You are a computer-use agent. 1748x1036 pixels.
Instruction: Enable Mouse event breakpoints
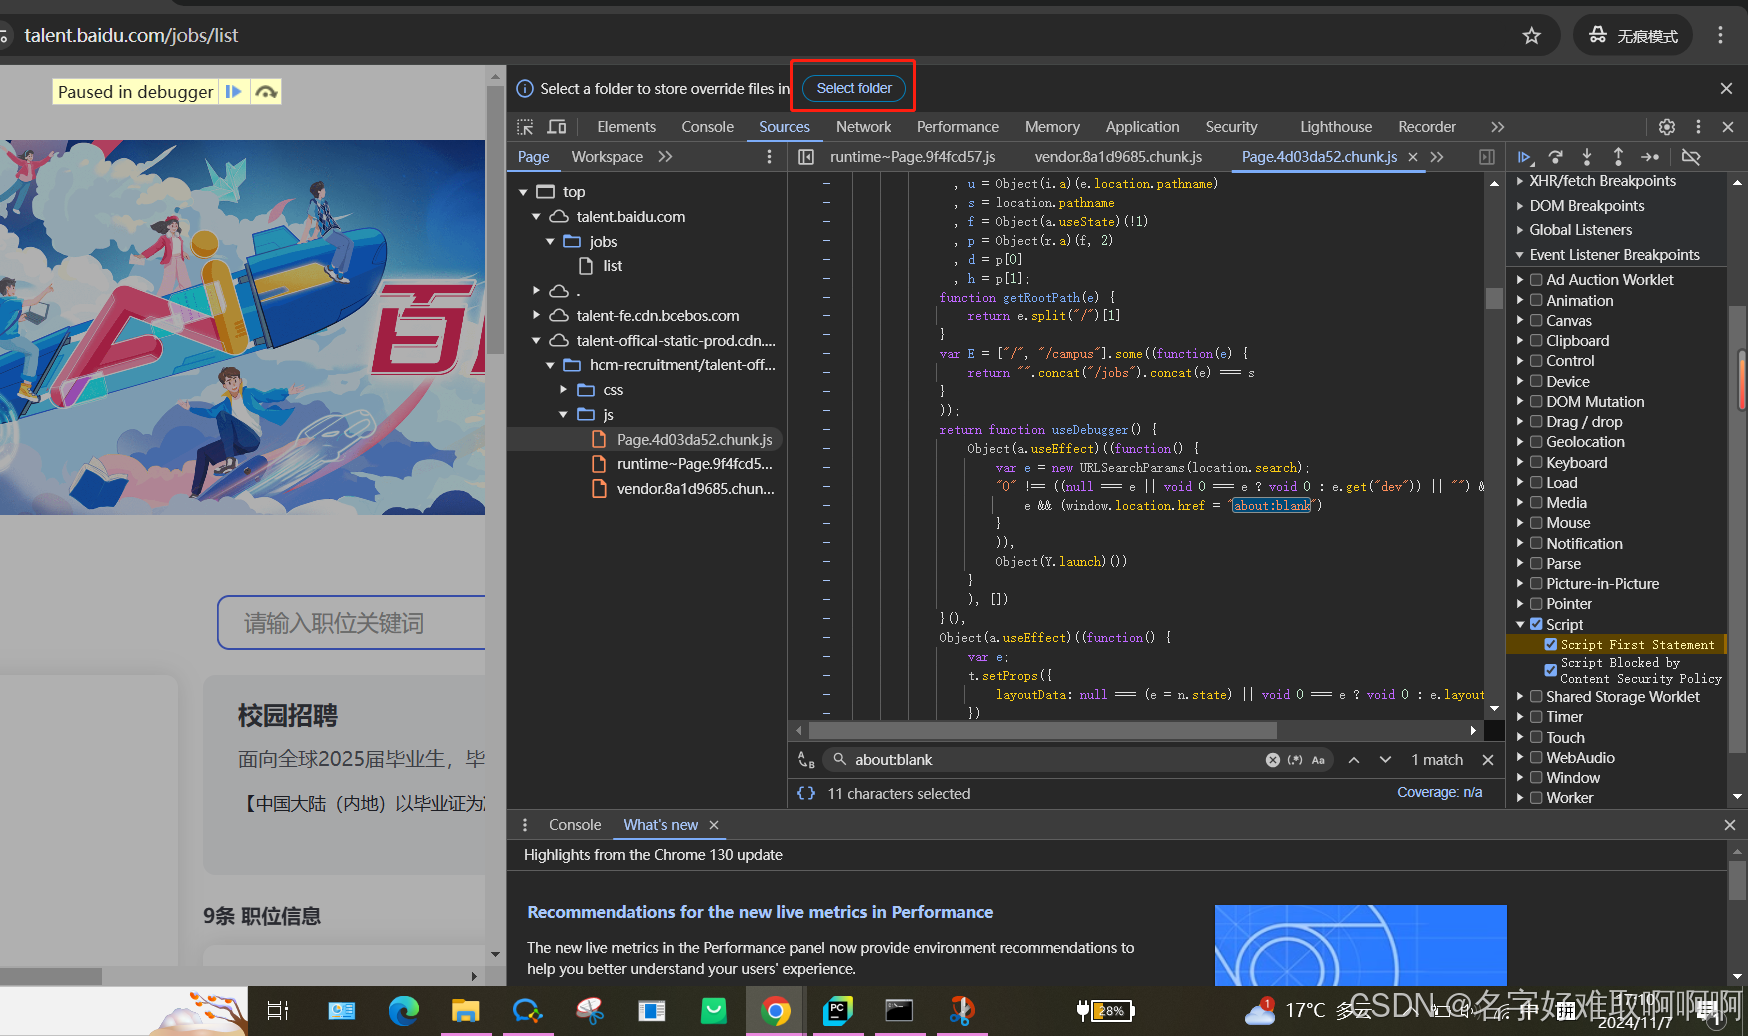[1536, 523]
